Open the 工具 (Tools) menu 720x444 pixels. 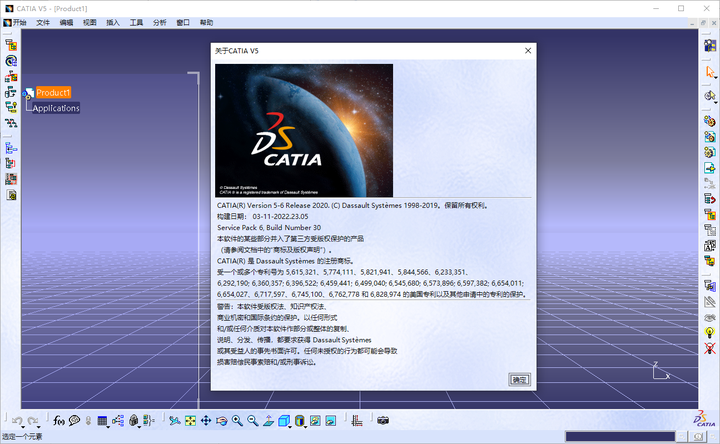(x=136, y=22)
